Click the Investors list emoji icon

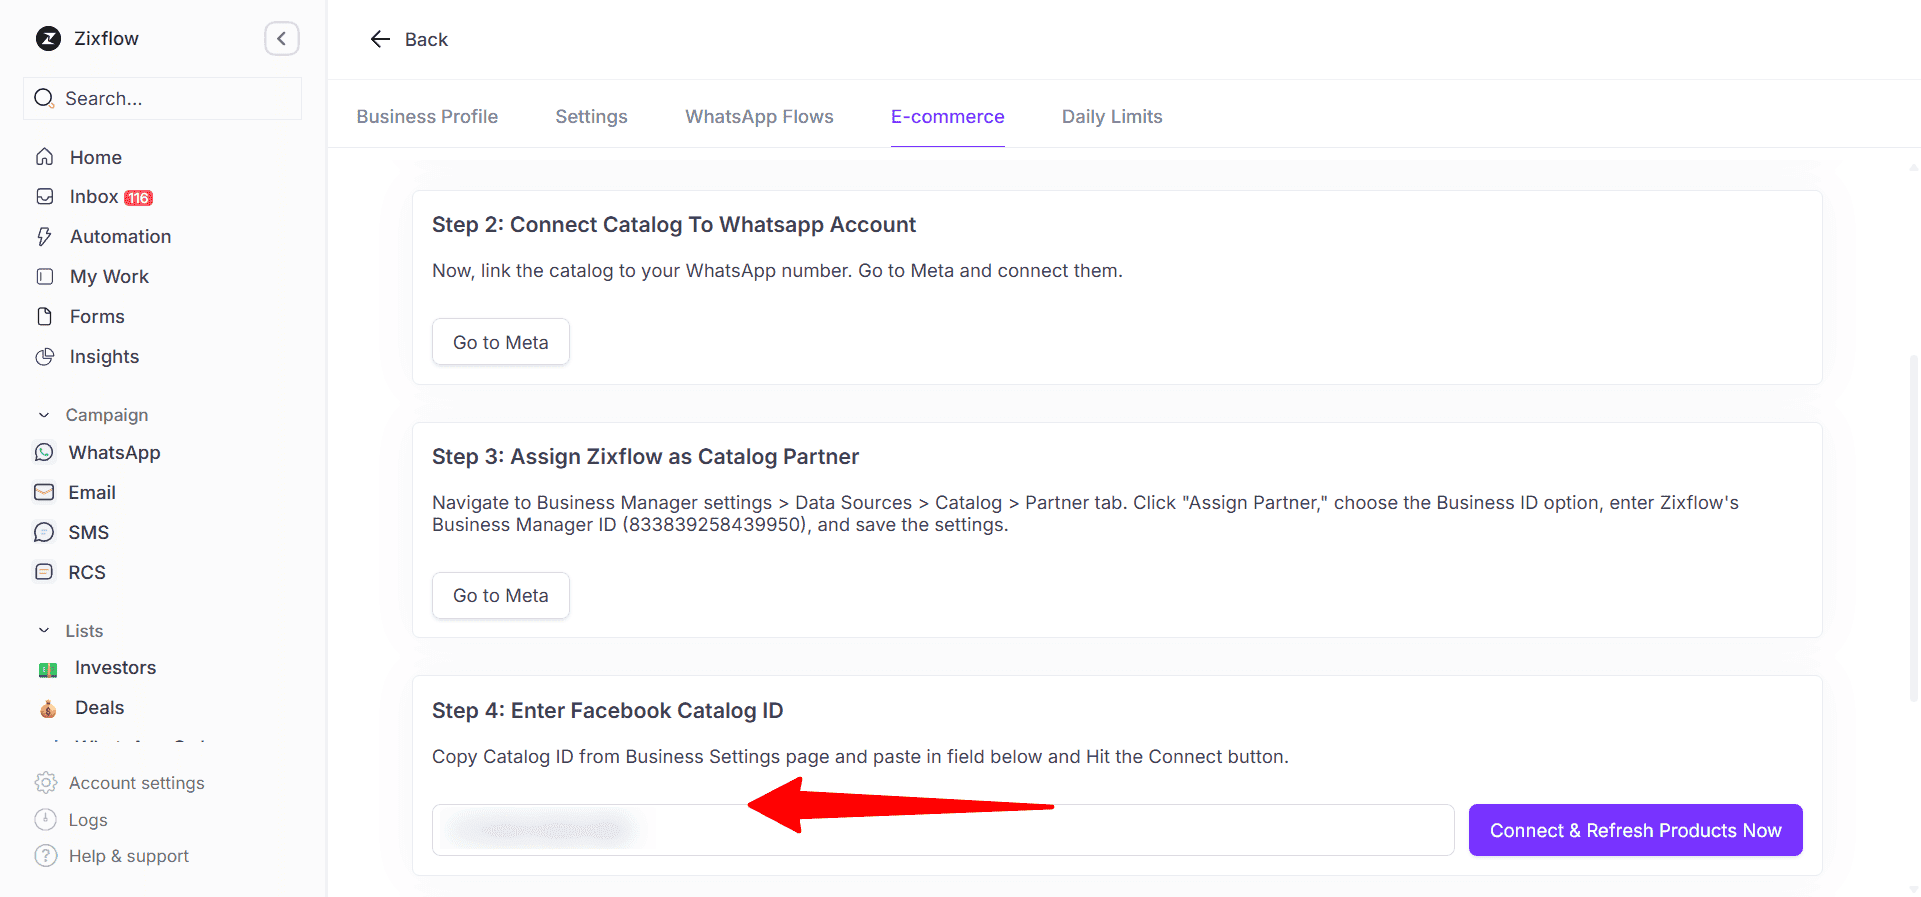[x=48, y=669]
